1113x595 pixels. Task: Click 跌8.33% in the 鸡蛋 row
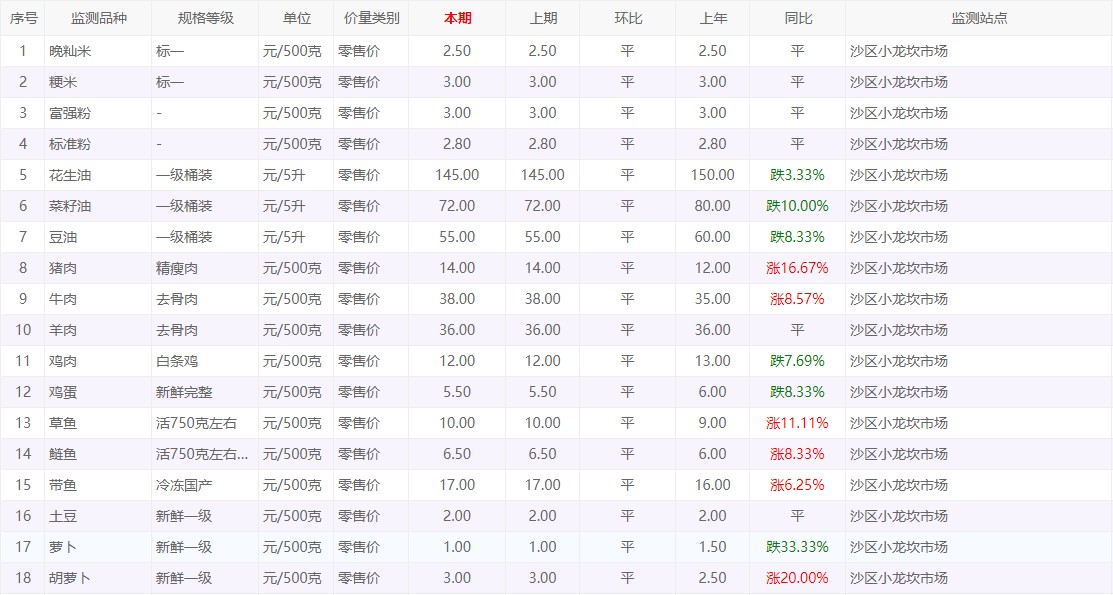point(798,392)
